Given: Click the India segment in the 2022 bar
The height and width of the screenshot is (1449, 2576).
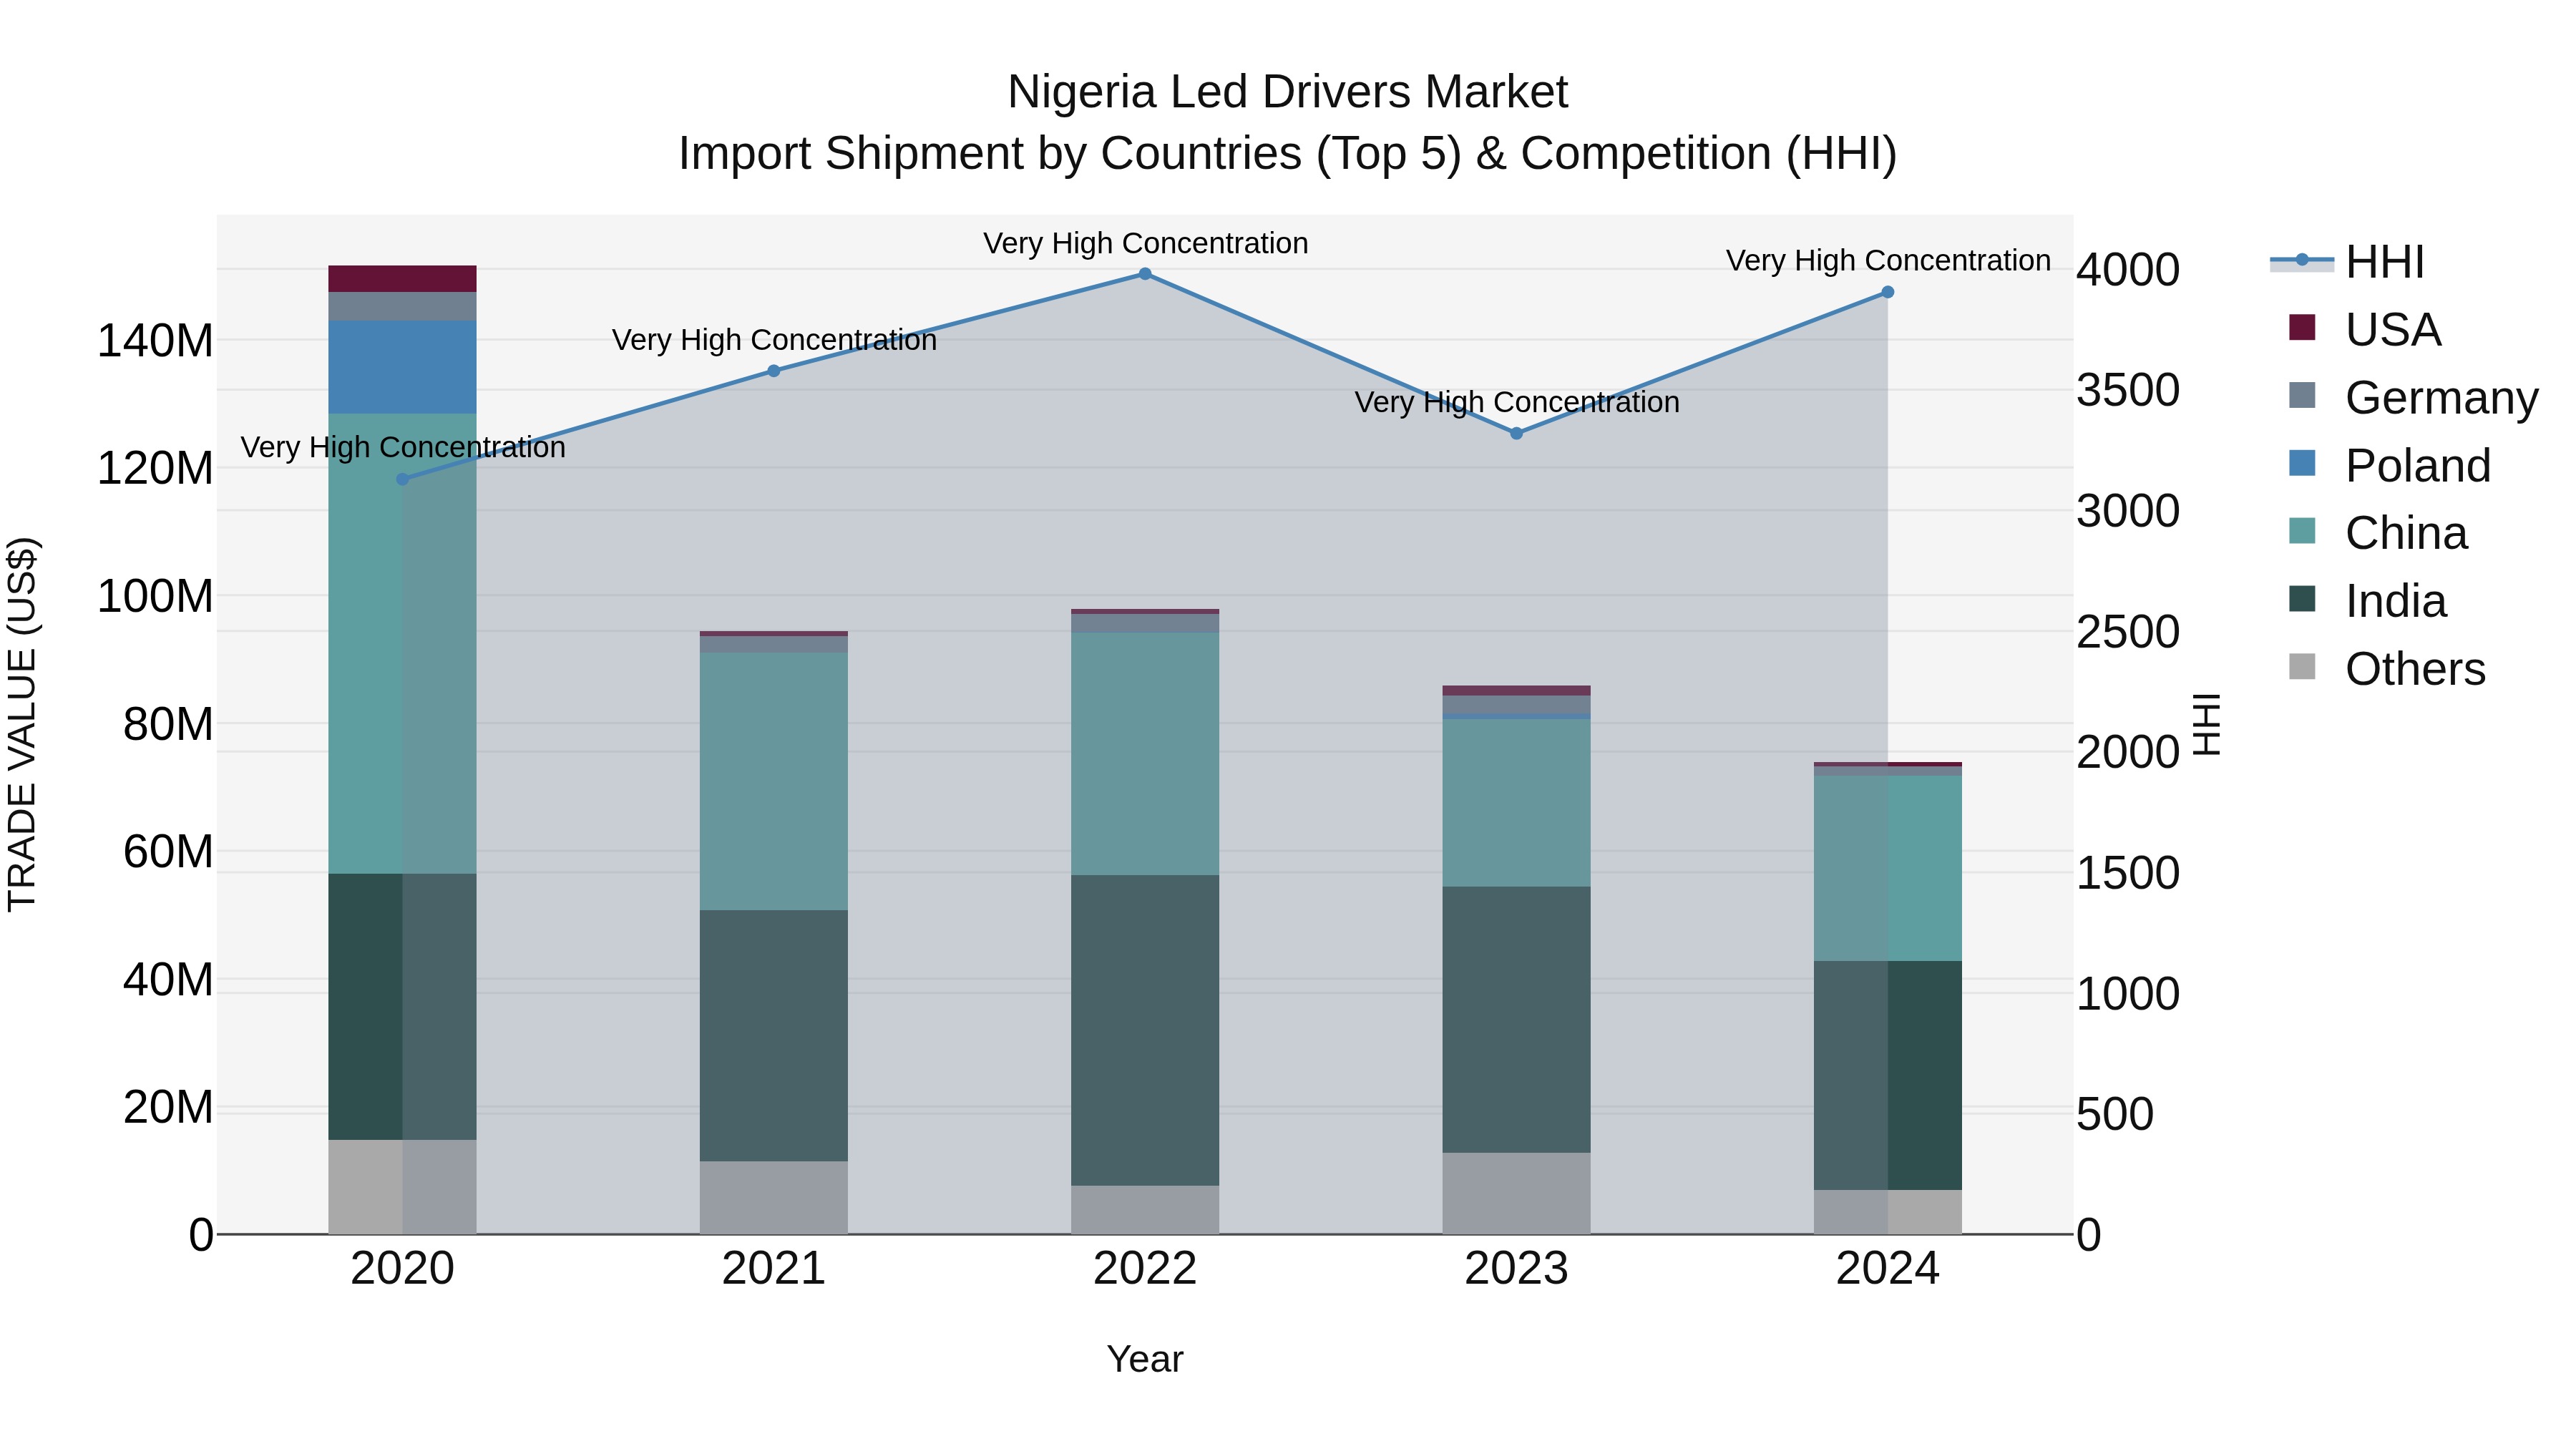Looking at the screenshot, I should tap(1146, 1031).
